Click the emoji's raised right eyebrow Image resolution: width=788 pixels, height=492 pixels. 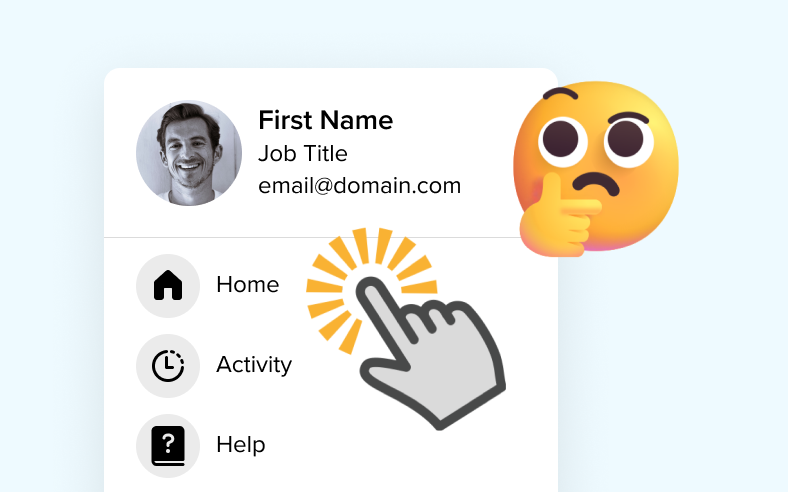(628, 119)
